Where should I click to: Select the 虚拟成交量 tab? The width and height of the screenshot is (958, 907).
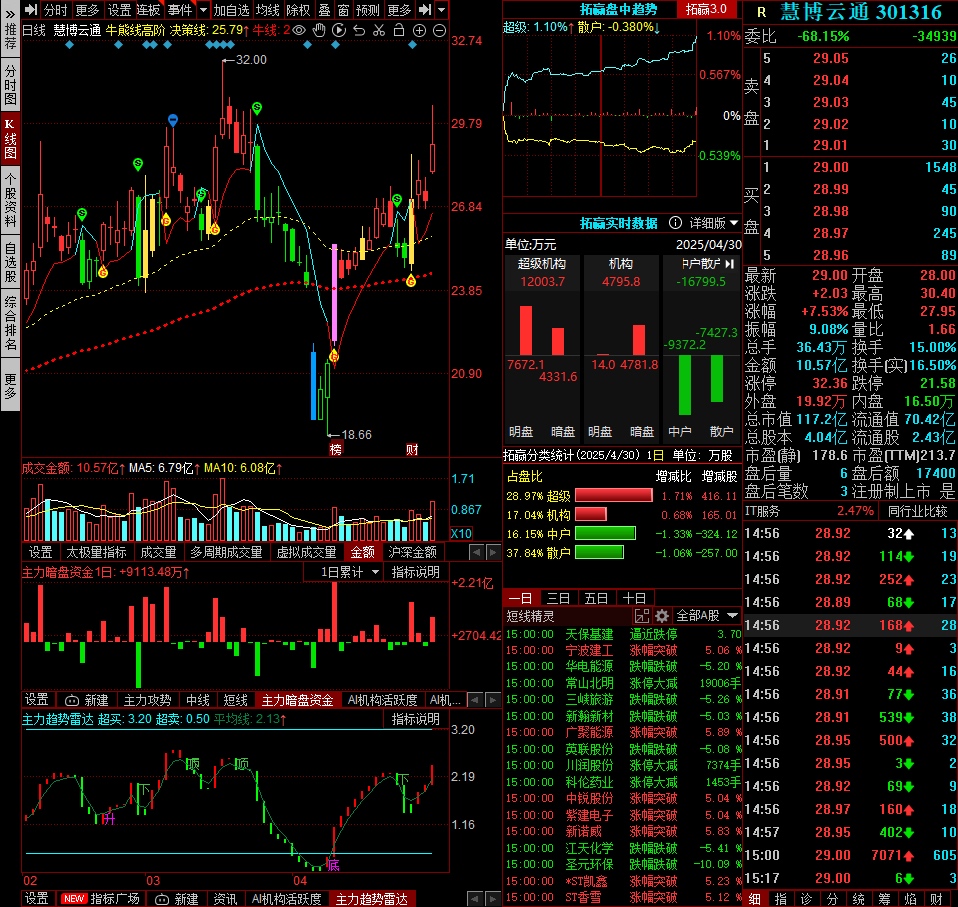click(306, 552)
